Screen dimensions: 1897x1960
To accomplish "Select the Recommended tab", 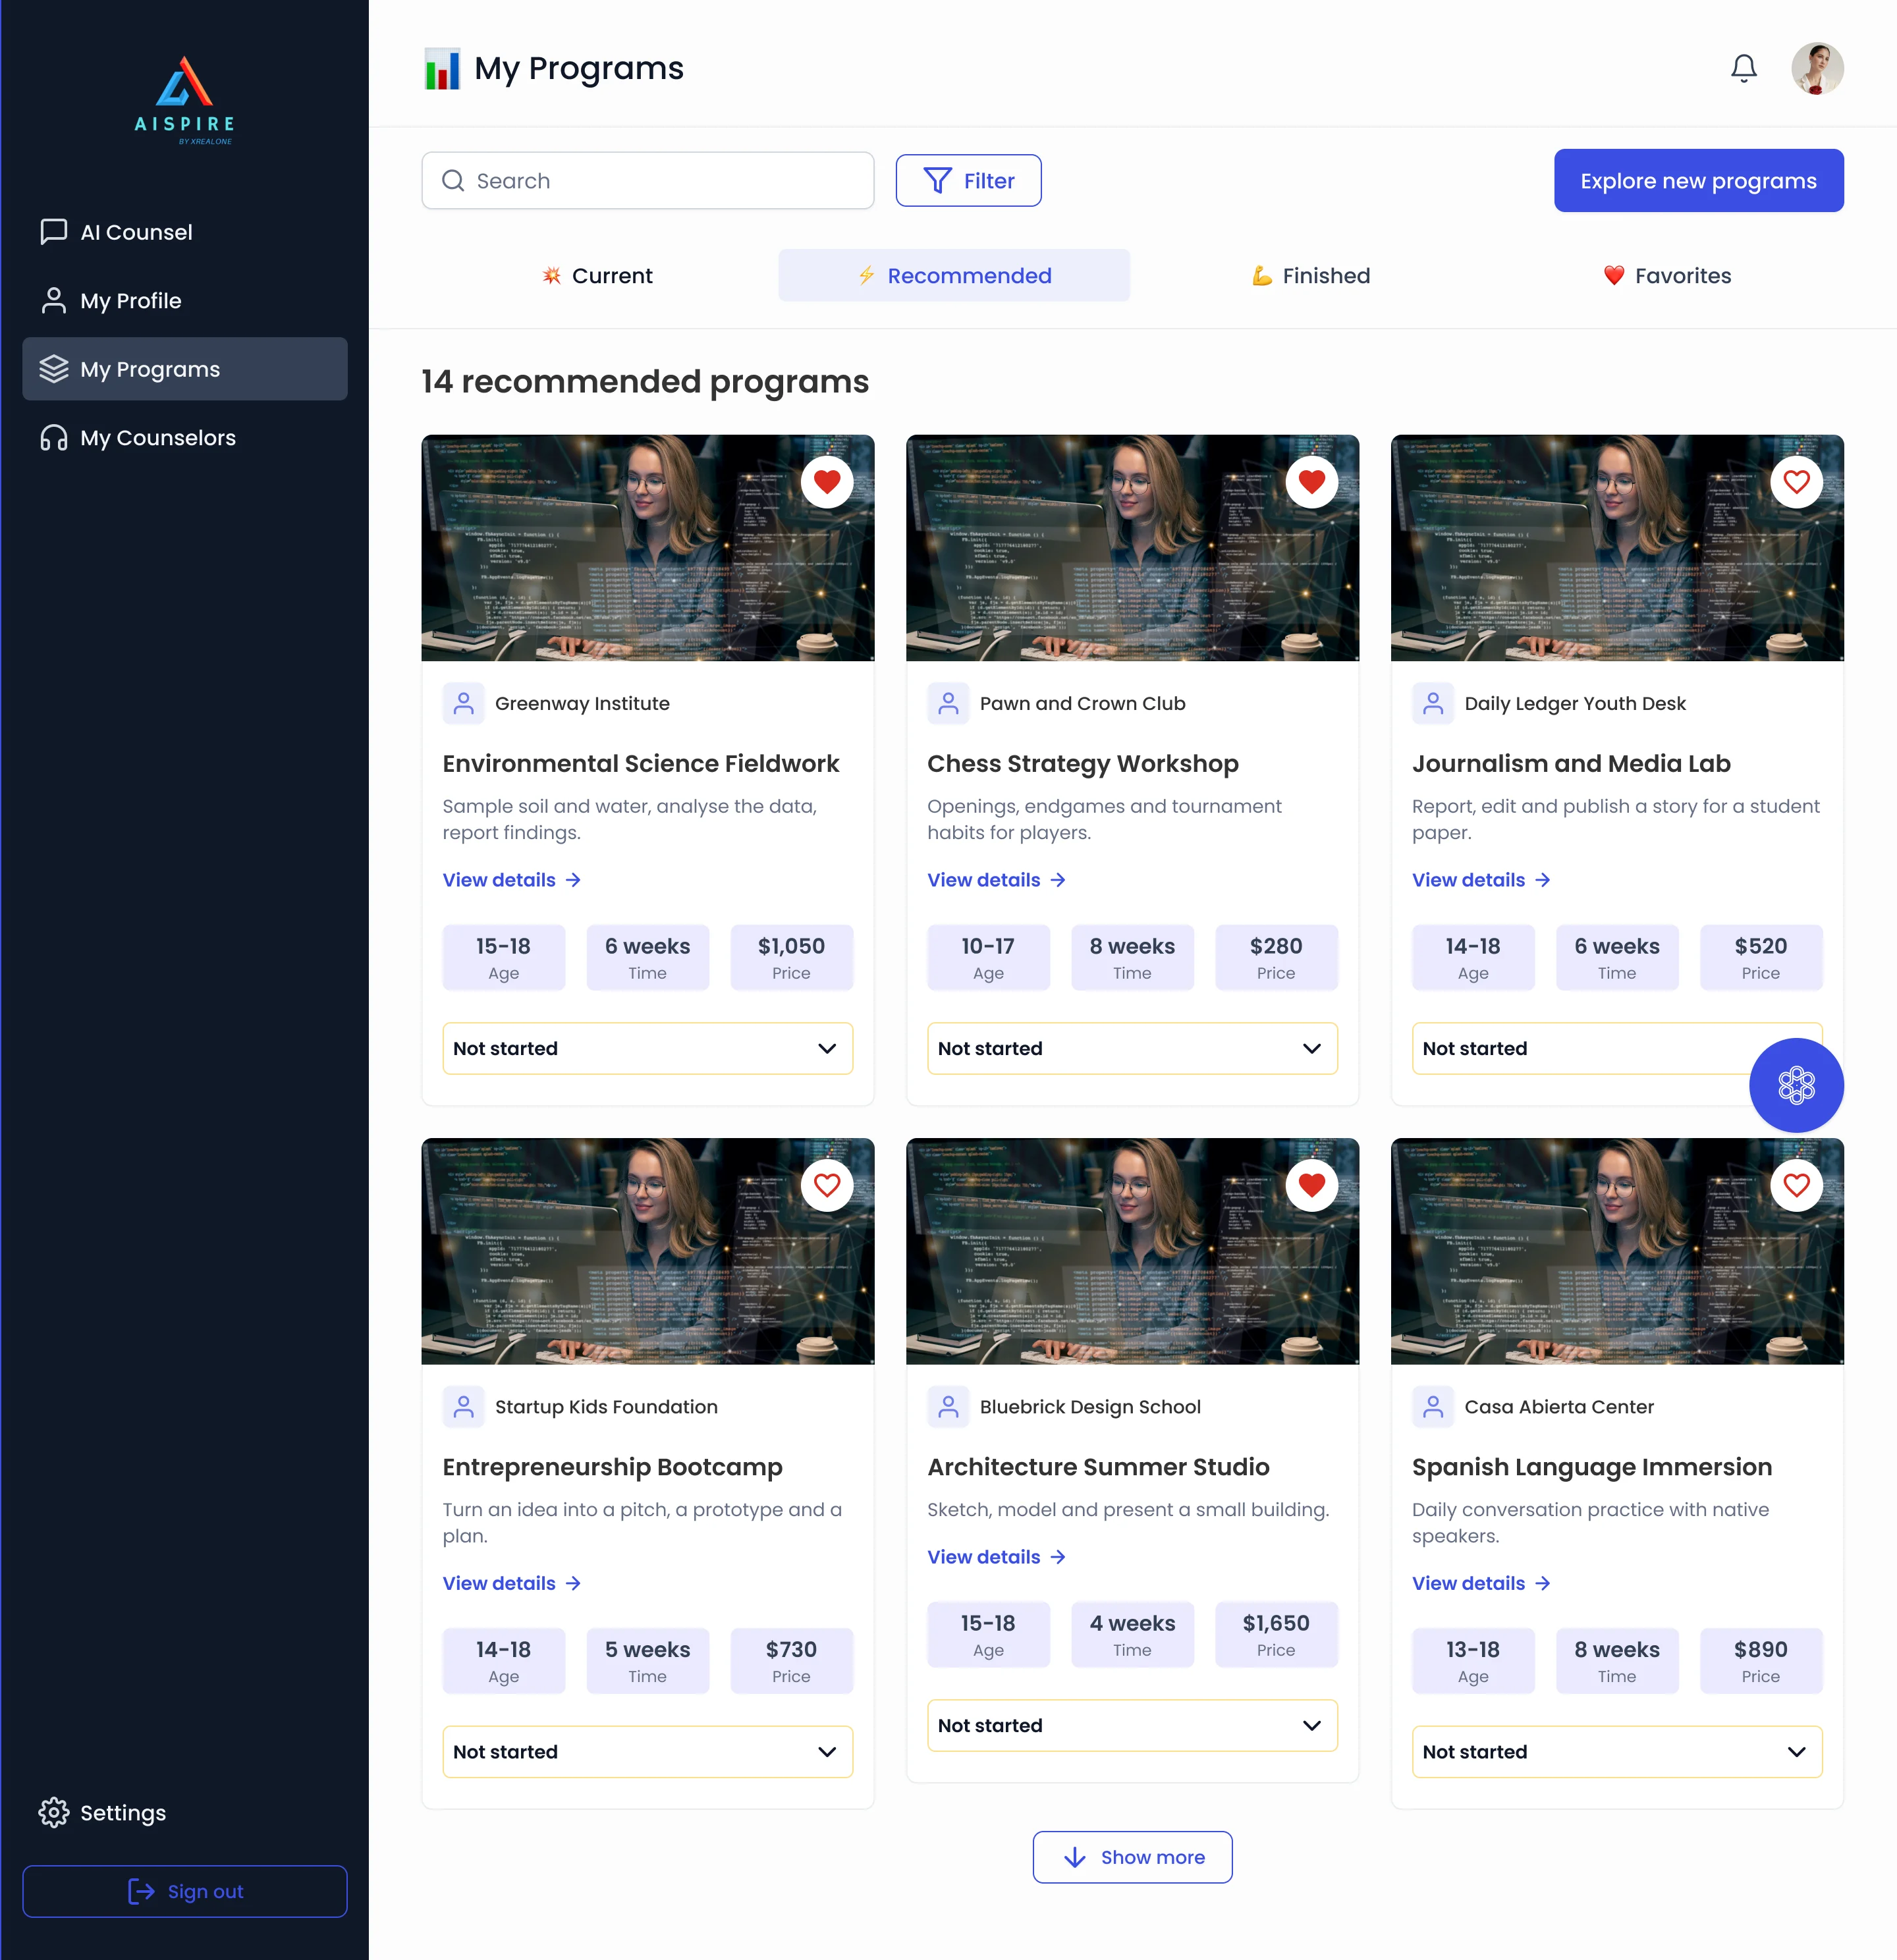I will pyautogui.click(x=954, y=276).
